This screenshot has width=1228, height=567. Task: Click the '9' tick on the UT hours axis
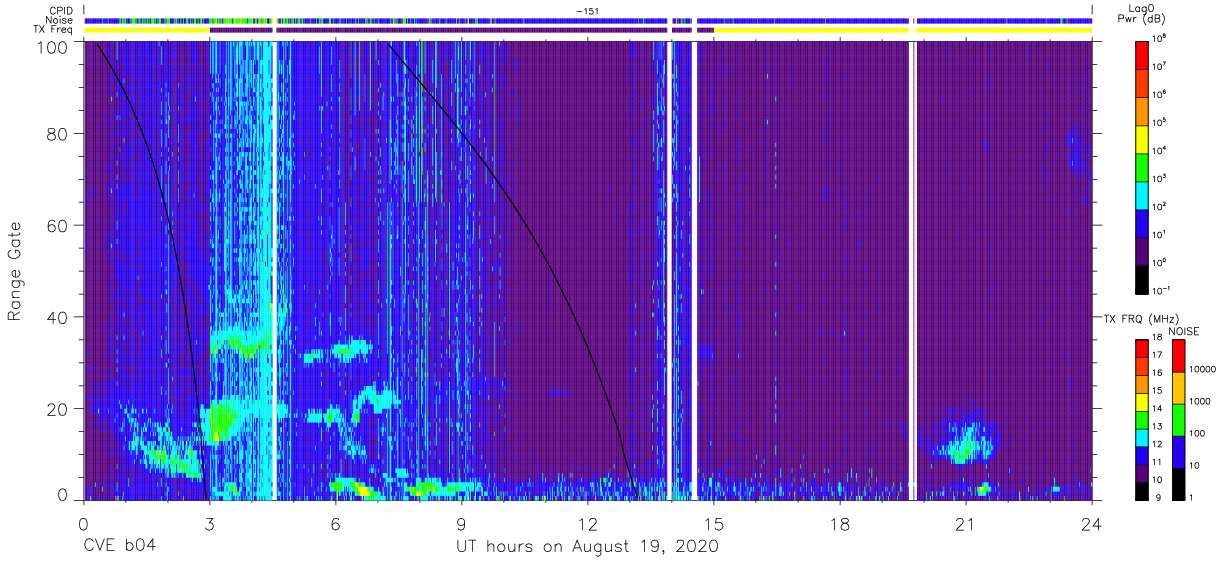(x=462, y=523)
